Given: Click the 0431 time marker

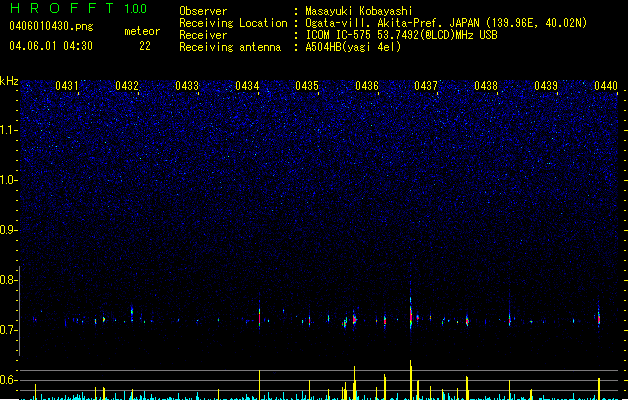Looking at the screenshot, I should coord(67,86).
